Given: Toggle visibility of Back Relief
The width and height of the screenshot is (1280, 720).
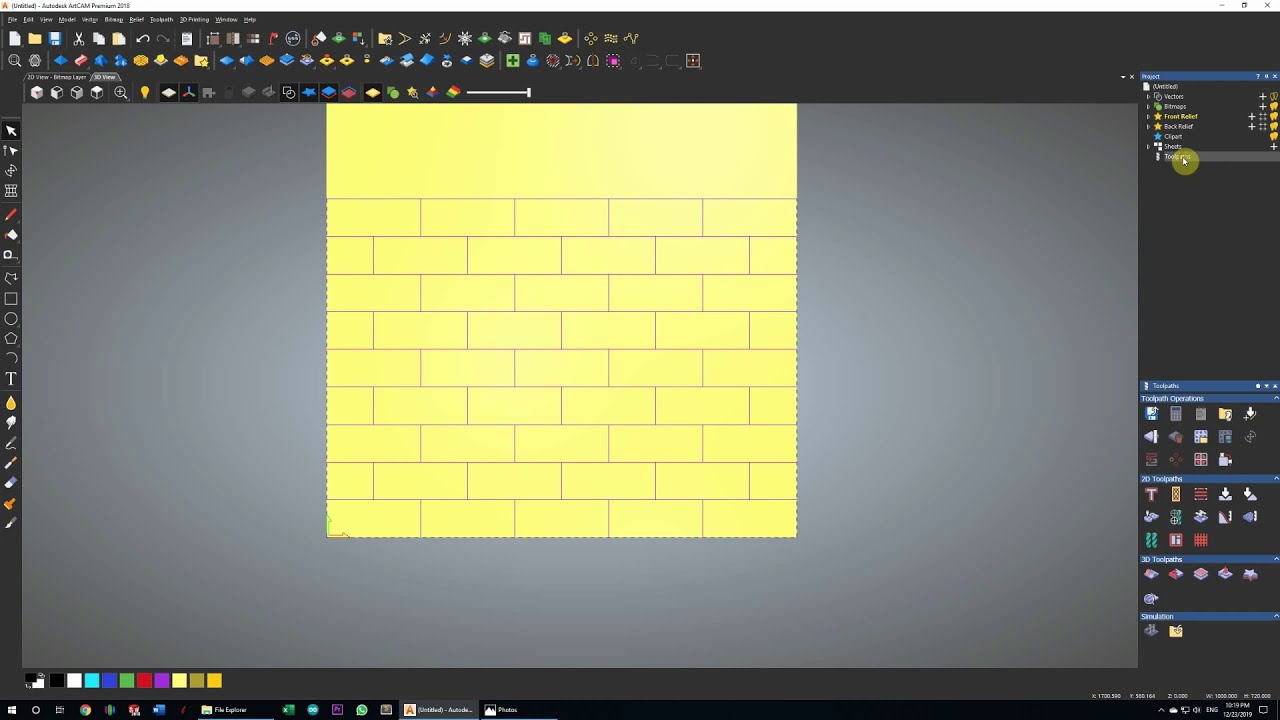Looking at the screenshot, I should (x=1274, y=126).
